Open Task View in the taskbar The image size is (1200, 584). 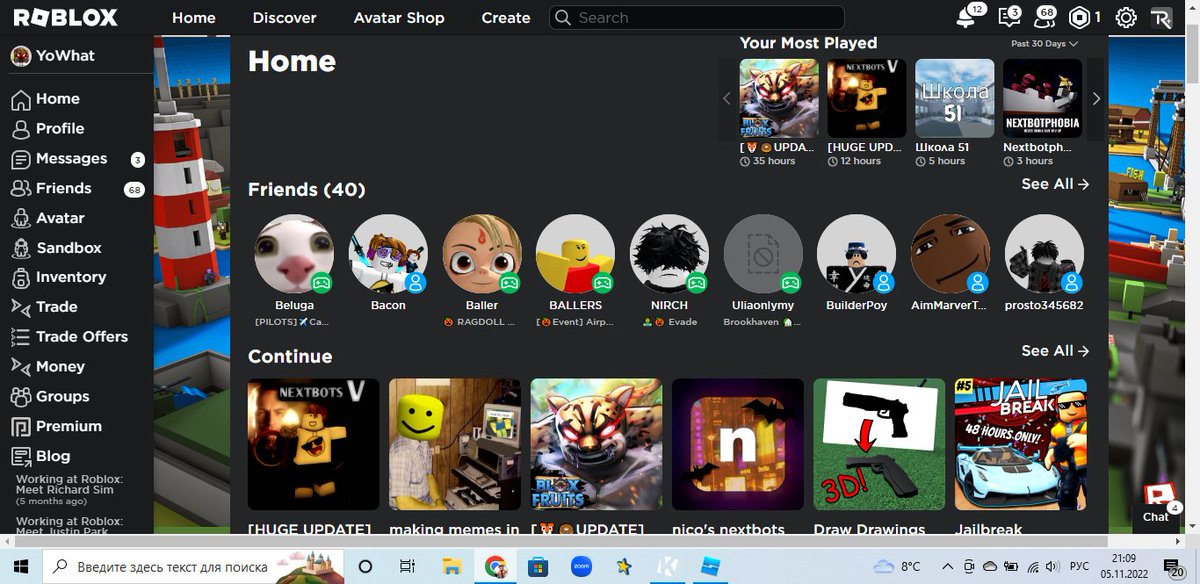click(407, 566)
